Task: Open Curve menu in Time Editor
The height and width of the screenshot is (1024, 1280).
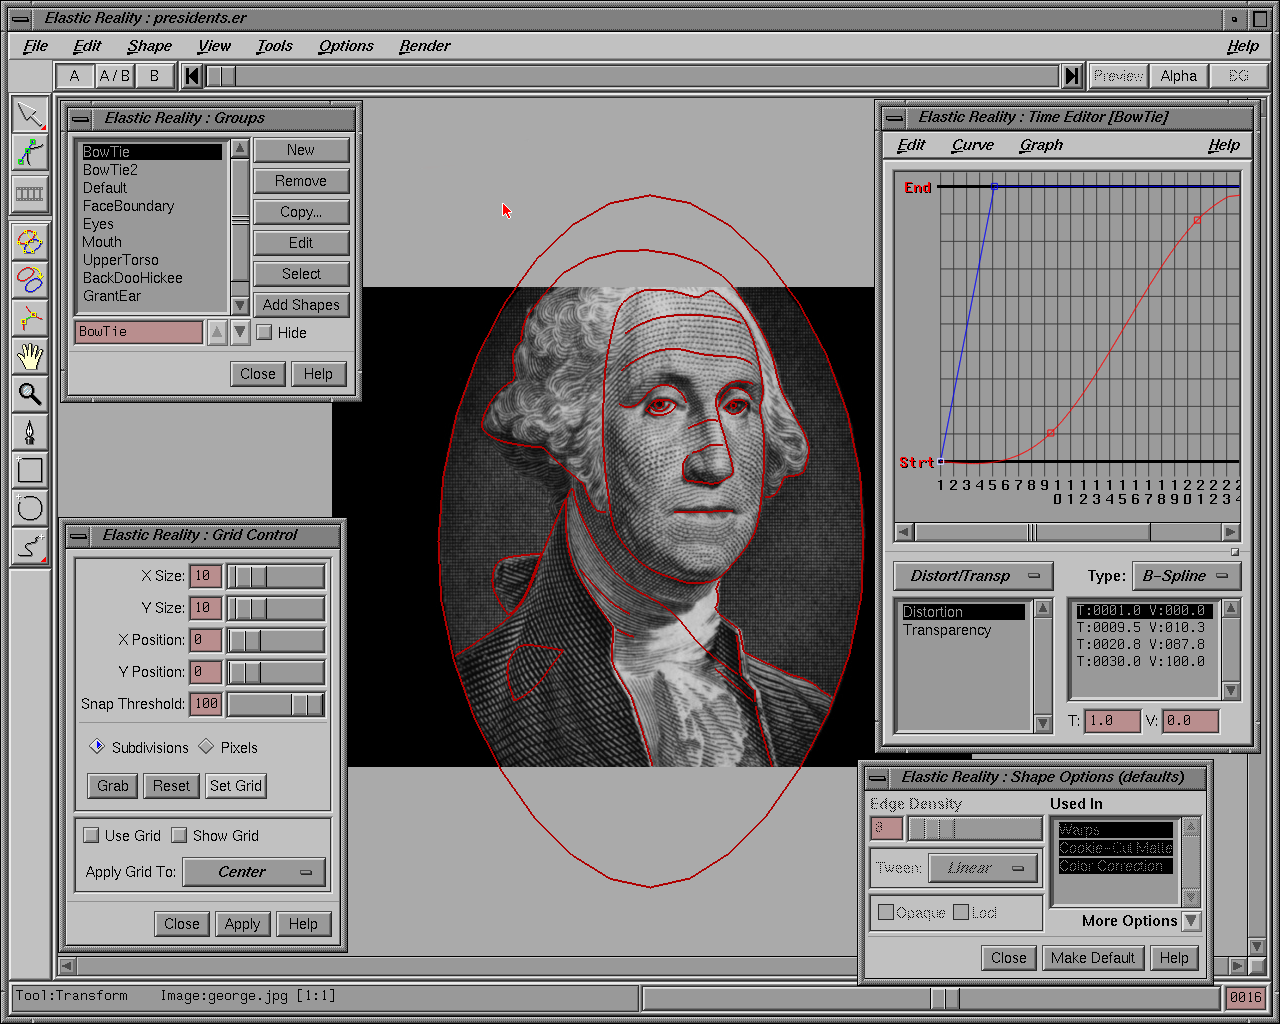Action: tap(972, 145)
